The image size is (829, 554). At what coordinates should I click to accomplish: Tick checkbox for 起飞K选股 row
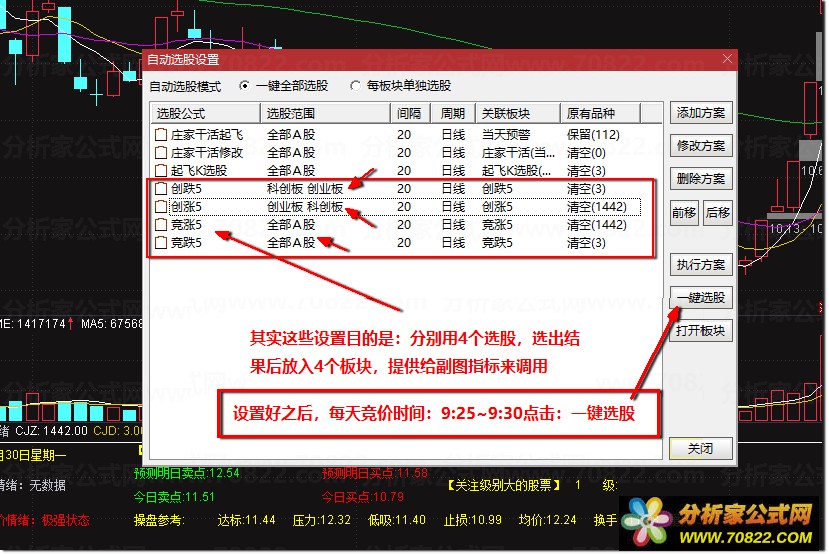point(161,171)
